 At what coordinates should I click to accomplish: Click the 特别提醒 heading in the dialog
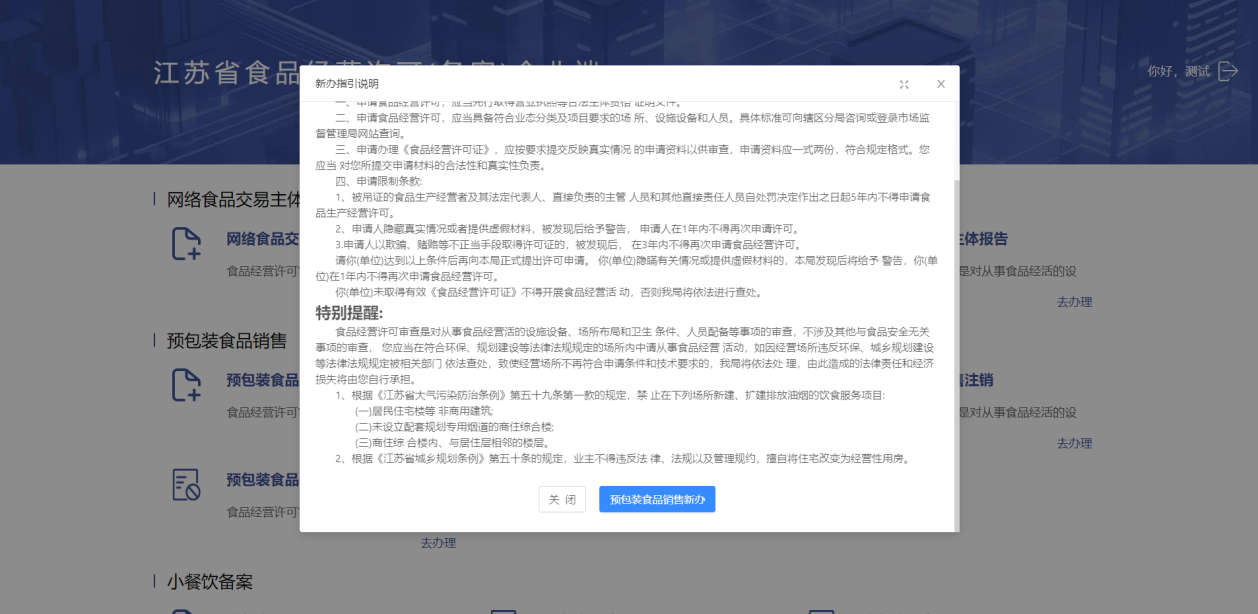pos(349,312)
